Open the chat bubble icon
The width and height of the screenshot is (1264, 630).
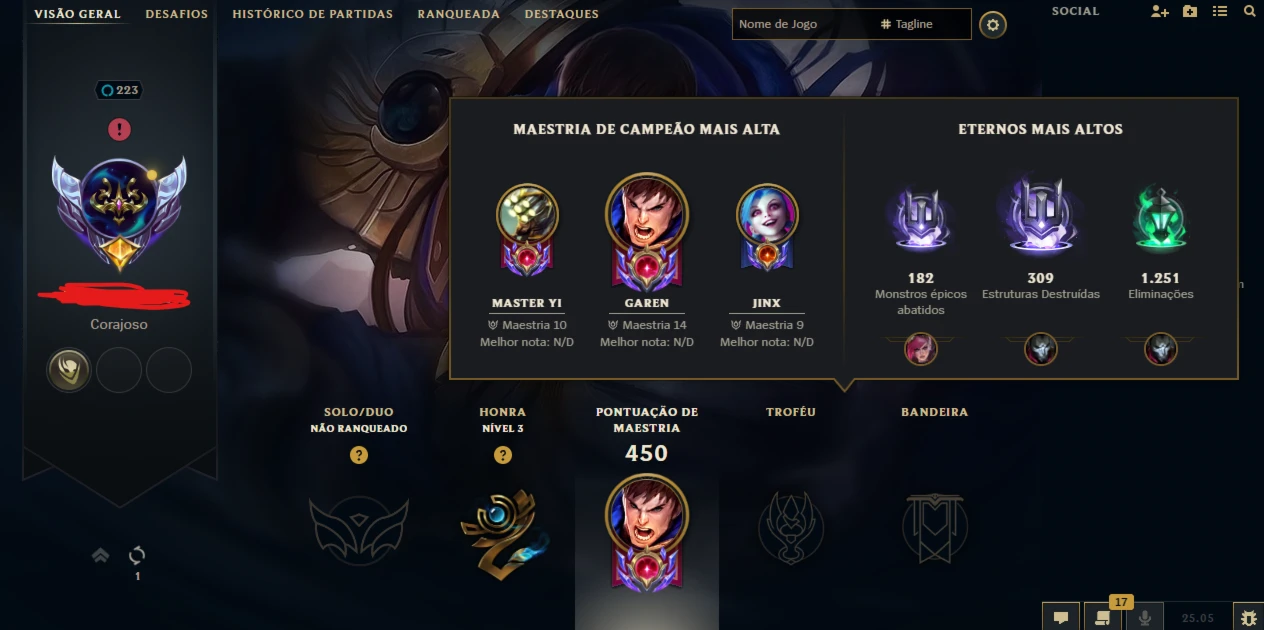click(1061, 617)
